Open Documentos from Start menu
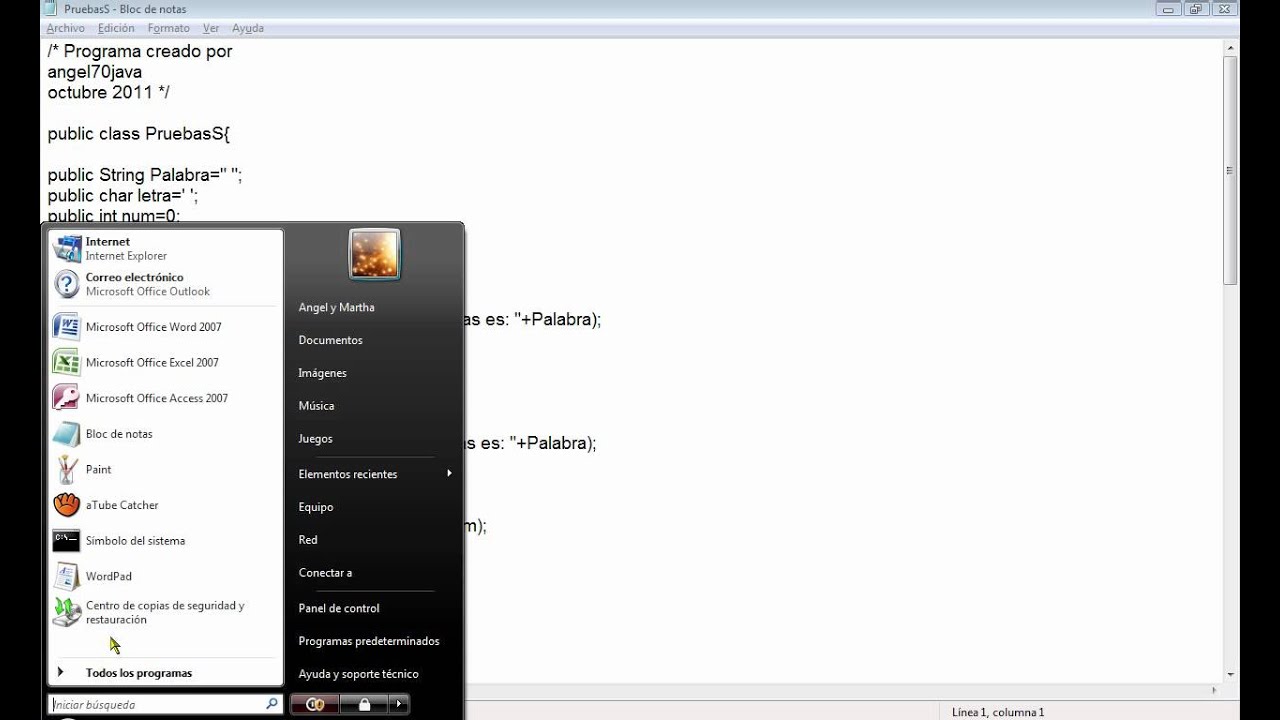Image resolution: width=1280 pixels, height=720 pixels. tap(330, 340)
